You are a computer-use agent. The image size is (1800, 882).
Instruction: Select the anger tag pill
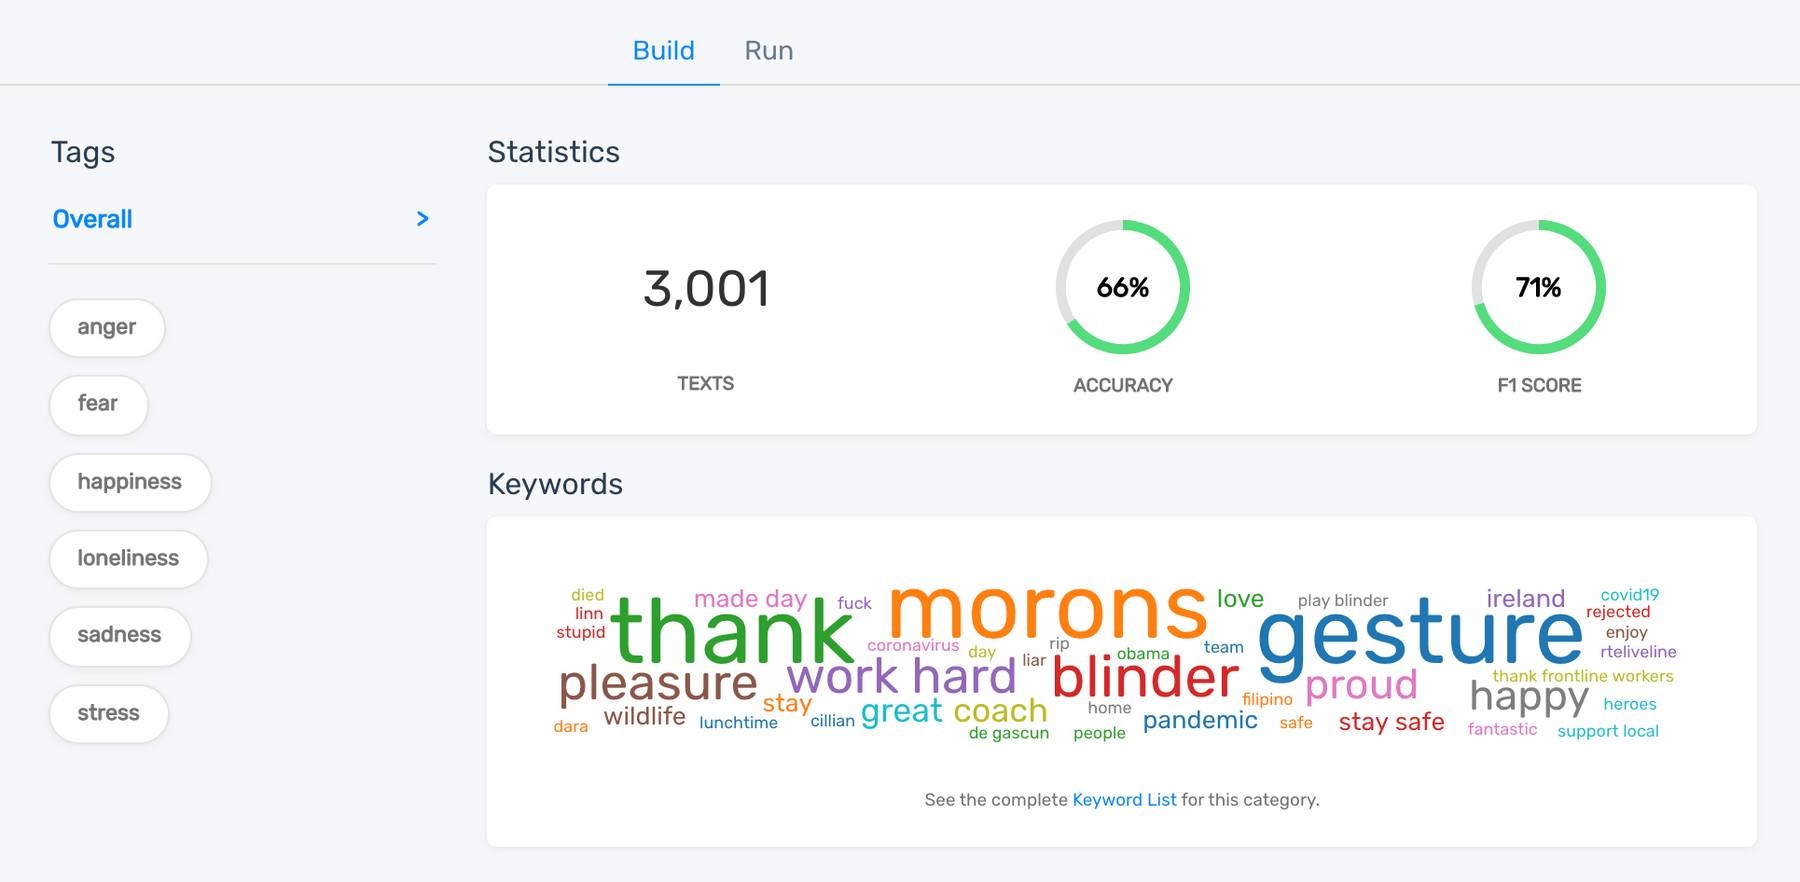coord(107,327)
